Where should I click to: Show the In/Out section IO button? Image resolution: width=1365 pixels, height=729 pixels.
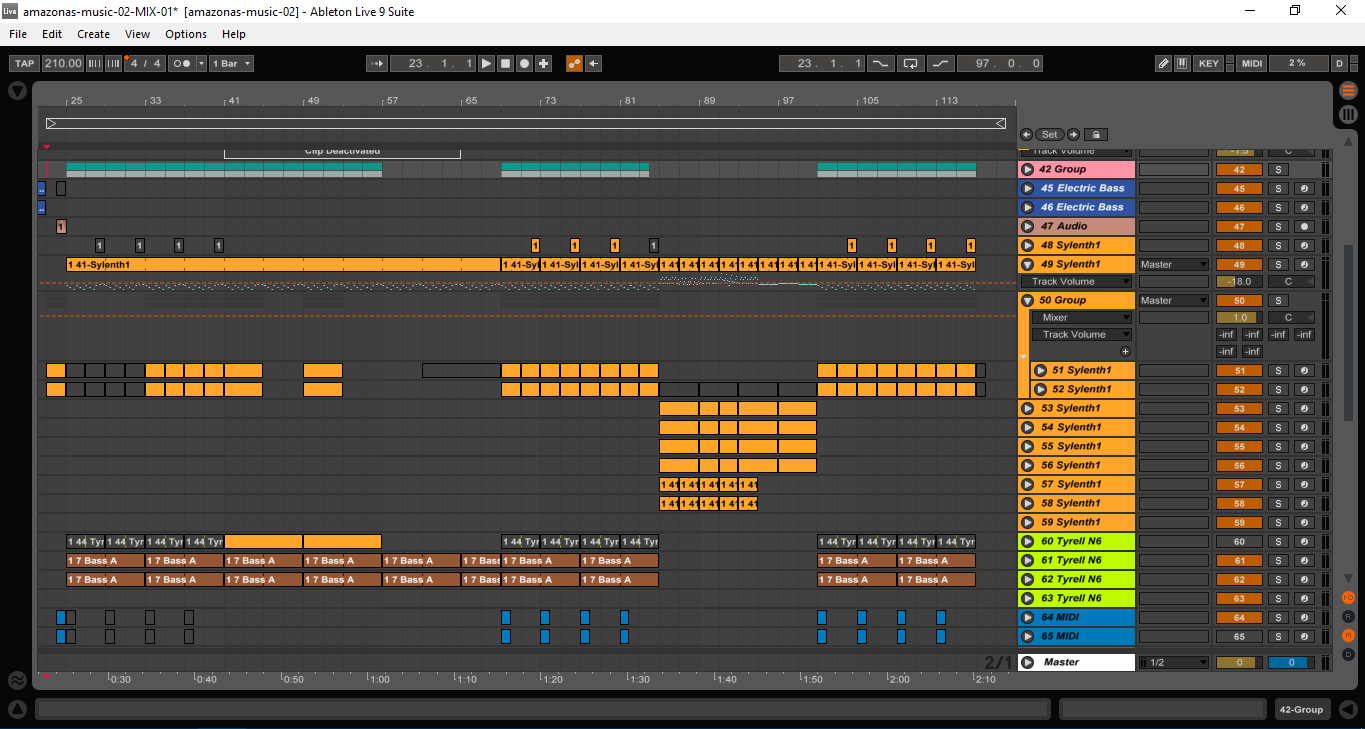click(1348, 598)
